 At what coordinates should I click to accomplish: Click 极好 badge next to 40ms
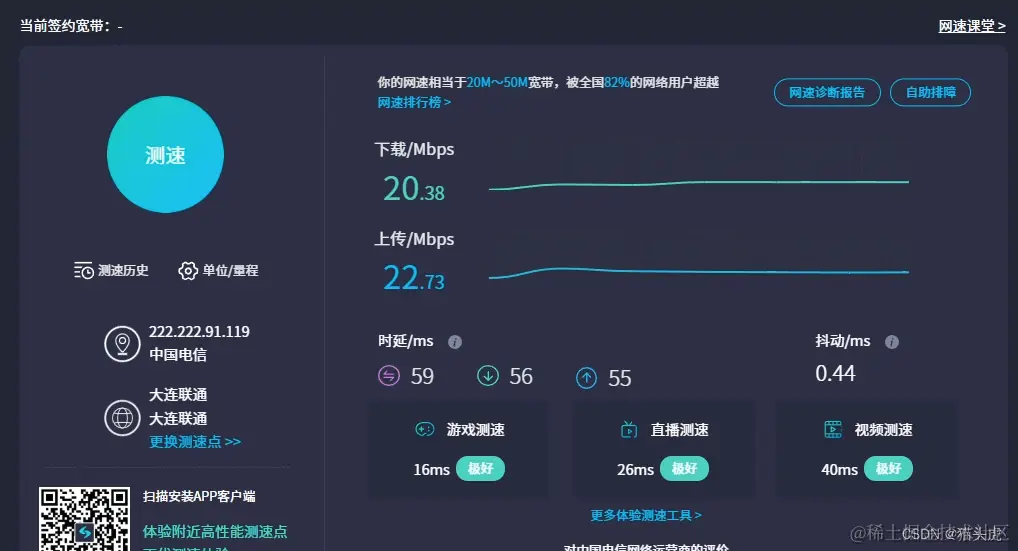(x=888, y=469)
